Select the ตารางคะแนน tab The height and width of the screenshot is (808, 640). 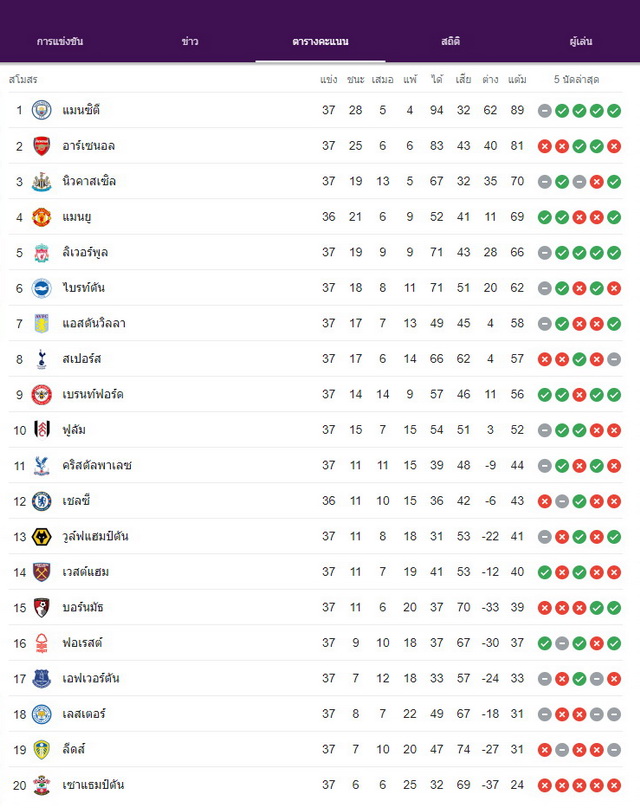(x=320, y=41)
